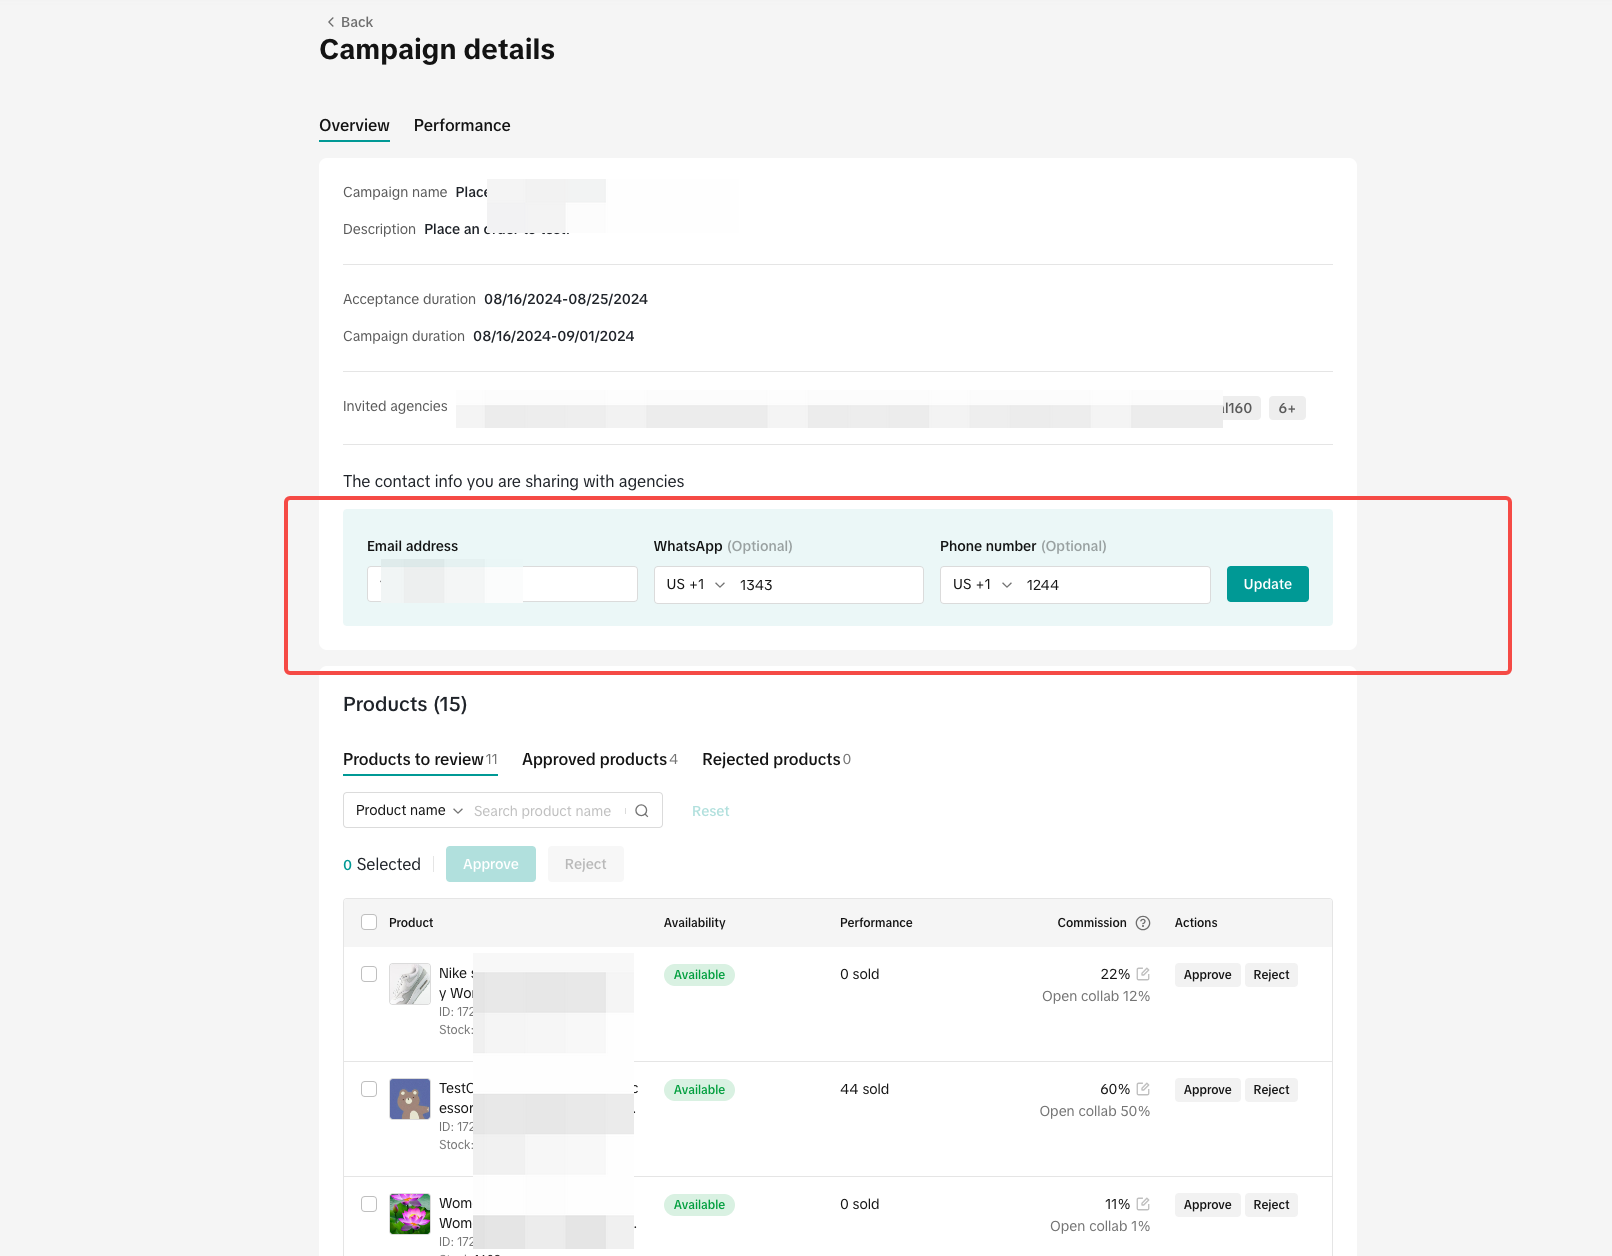1612x1256 pixels.
Task: Edit the 22% commission pencil icon
Action: (x=1143, y=974)
